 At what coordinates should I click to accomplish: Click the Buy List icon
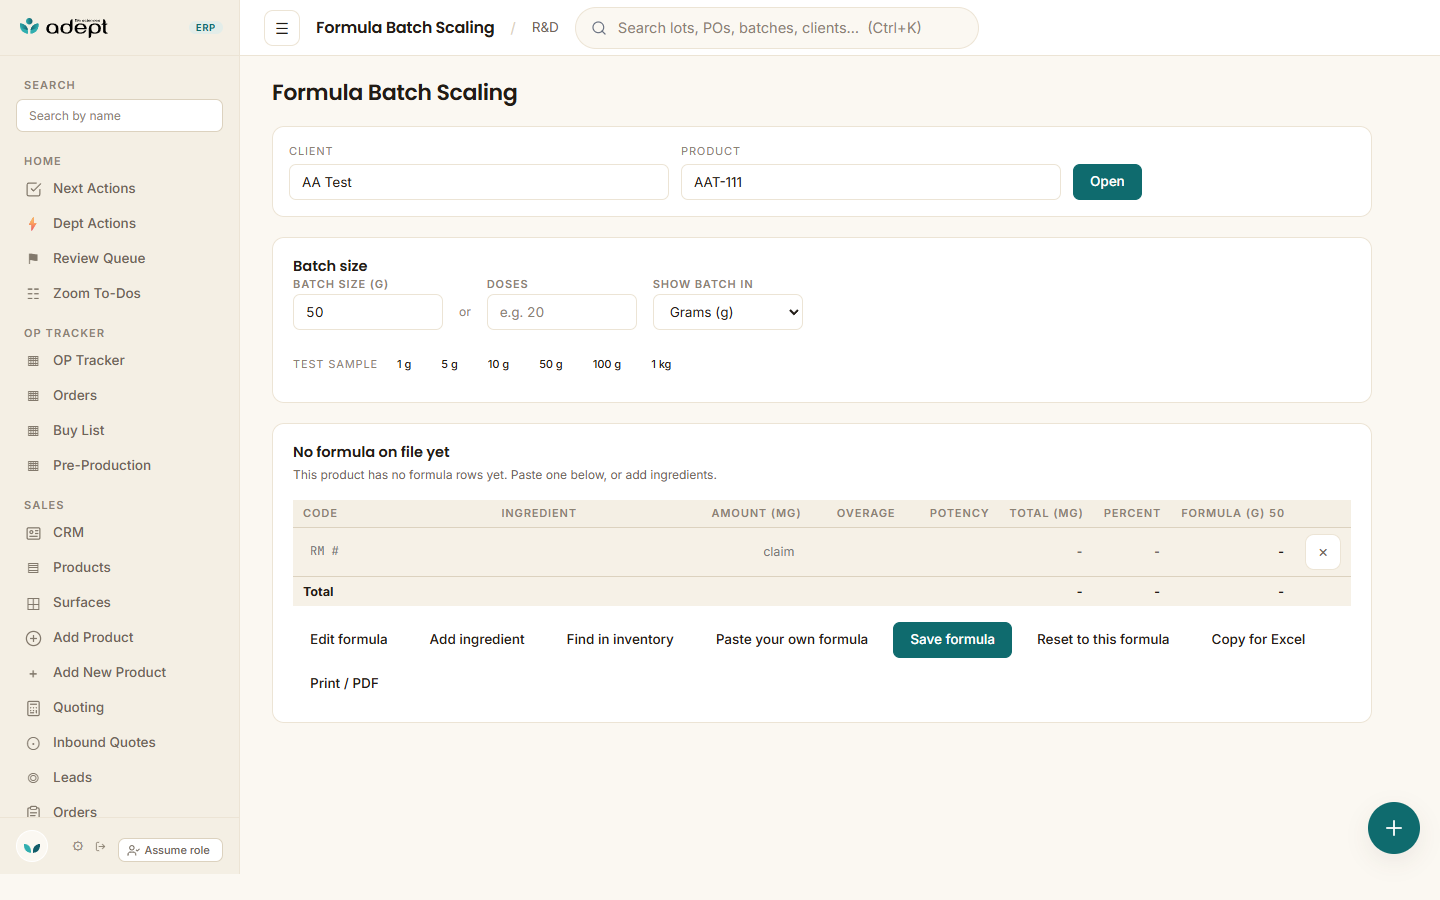tap(33, 431)
